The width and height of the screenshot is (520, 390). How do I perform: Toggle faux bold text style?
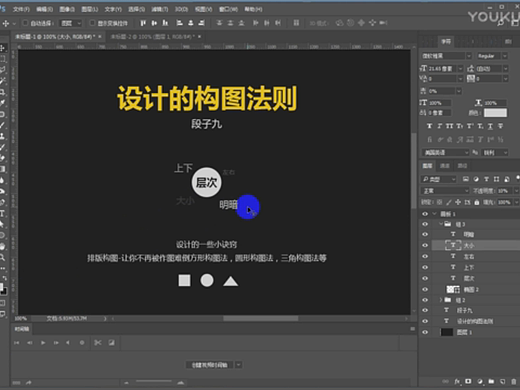[x=429, y=126]
